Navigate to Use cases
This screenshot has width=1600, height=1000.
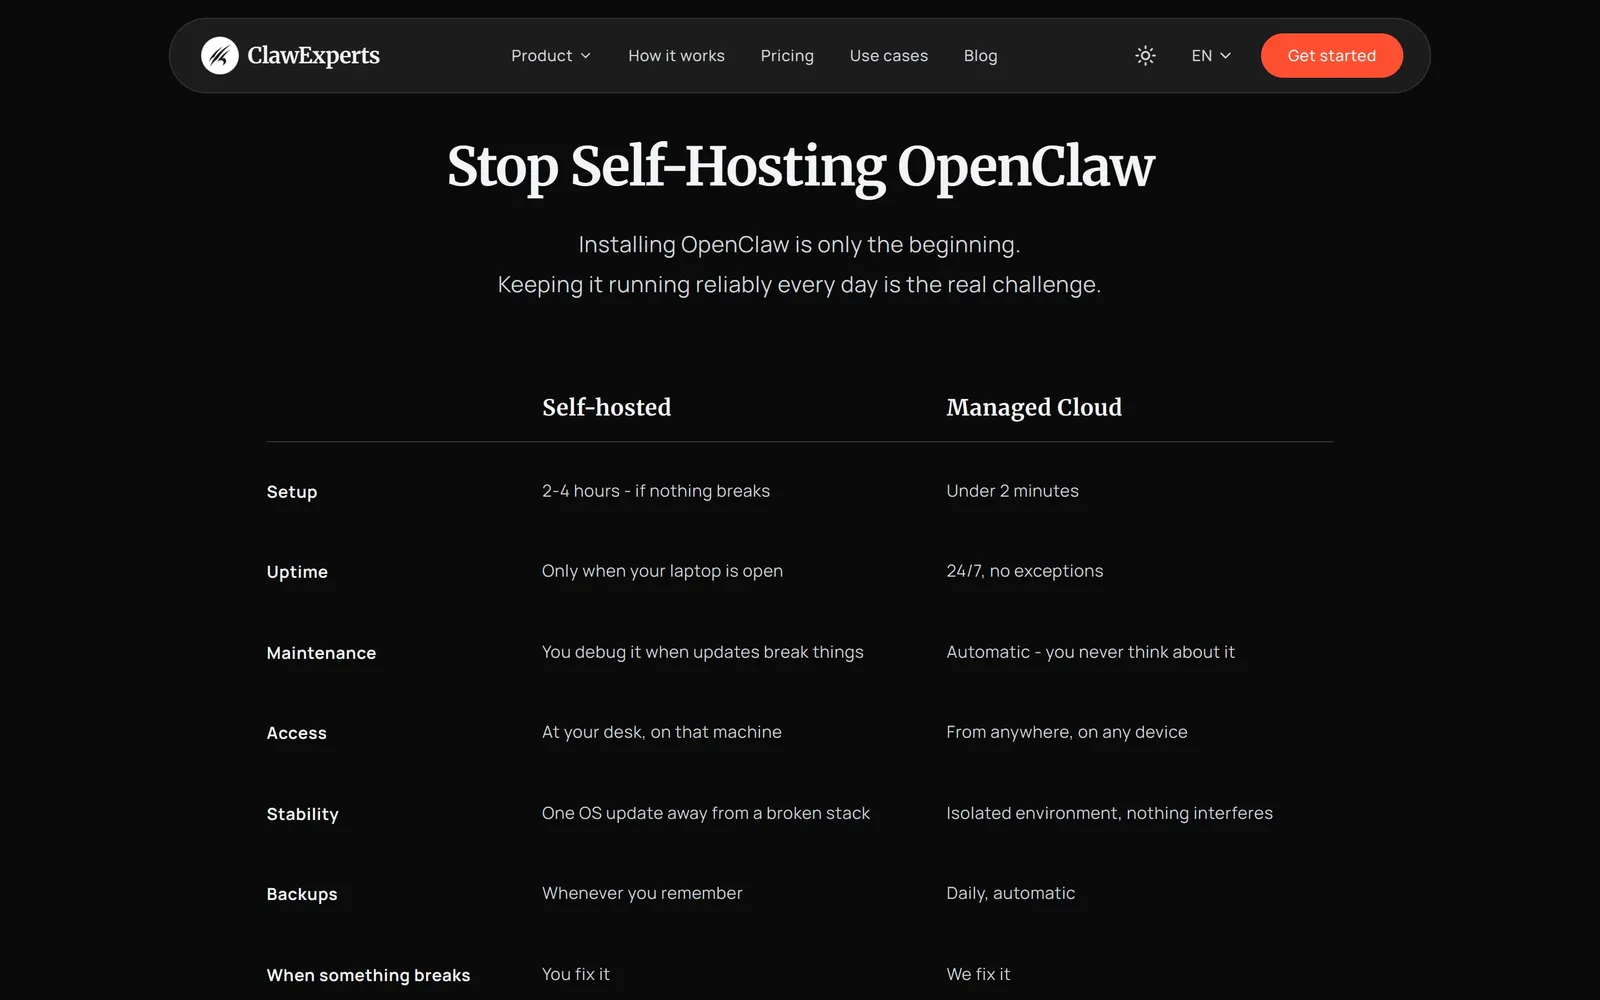click(x=889, y=56)
